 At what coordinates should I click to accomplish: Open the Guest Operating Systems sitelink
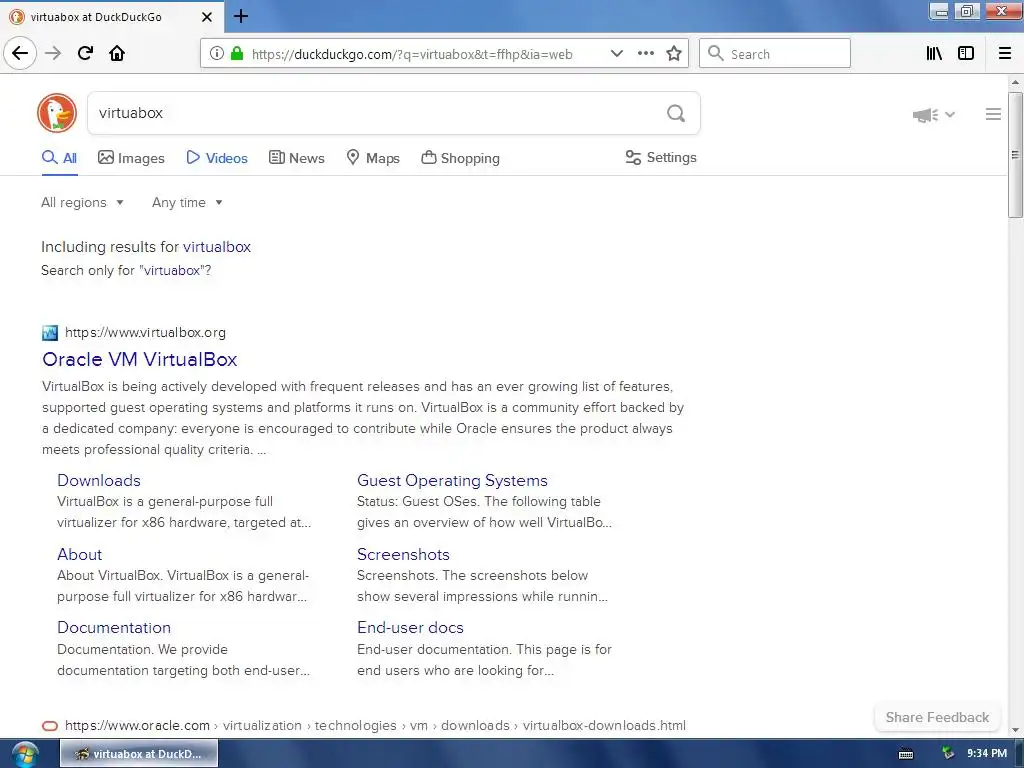(452, 480)
